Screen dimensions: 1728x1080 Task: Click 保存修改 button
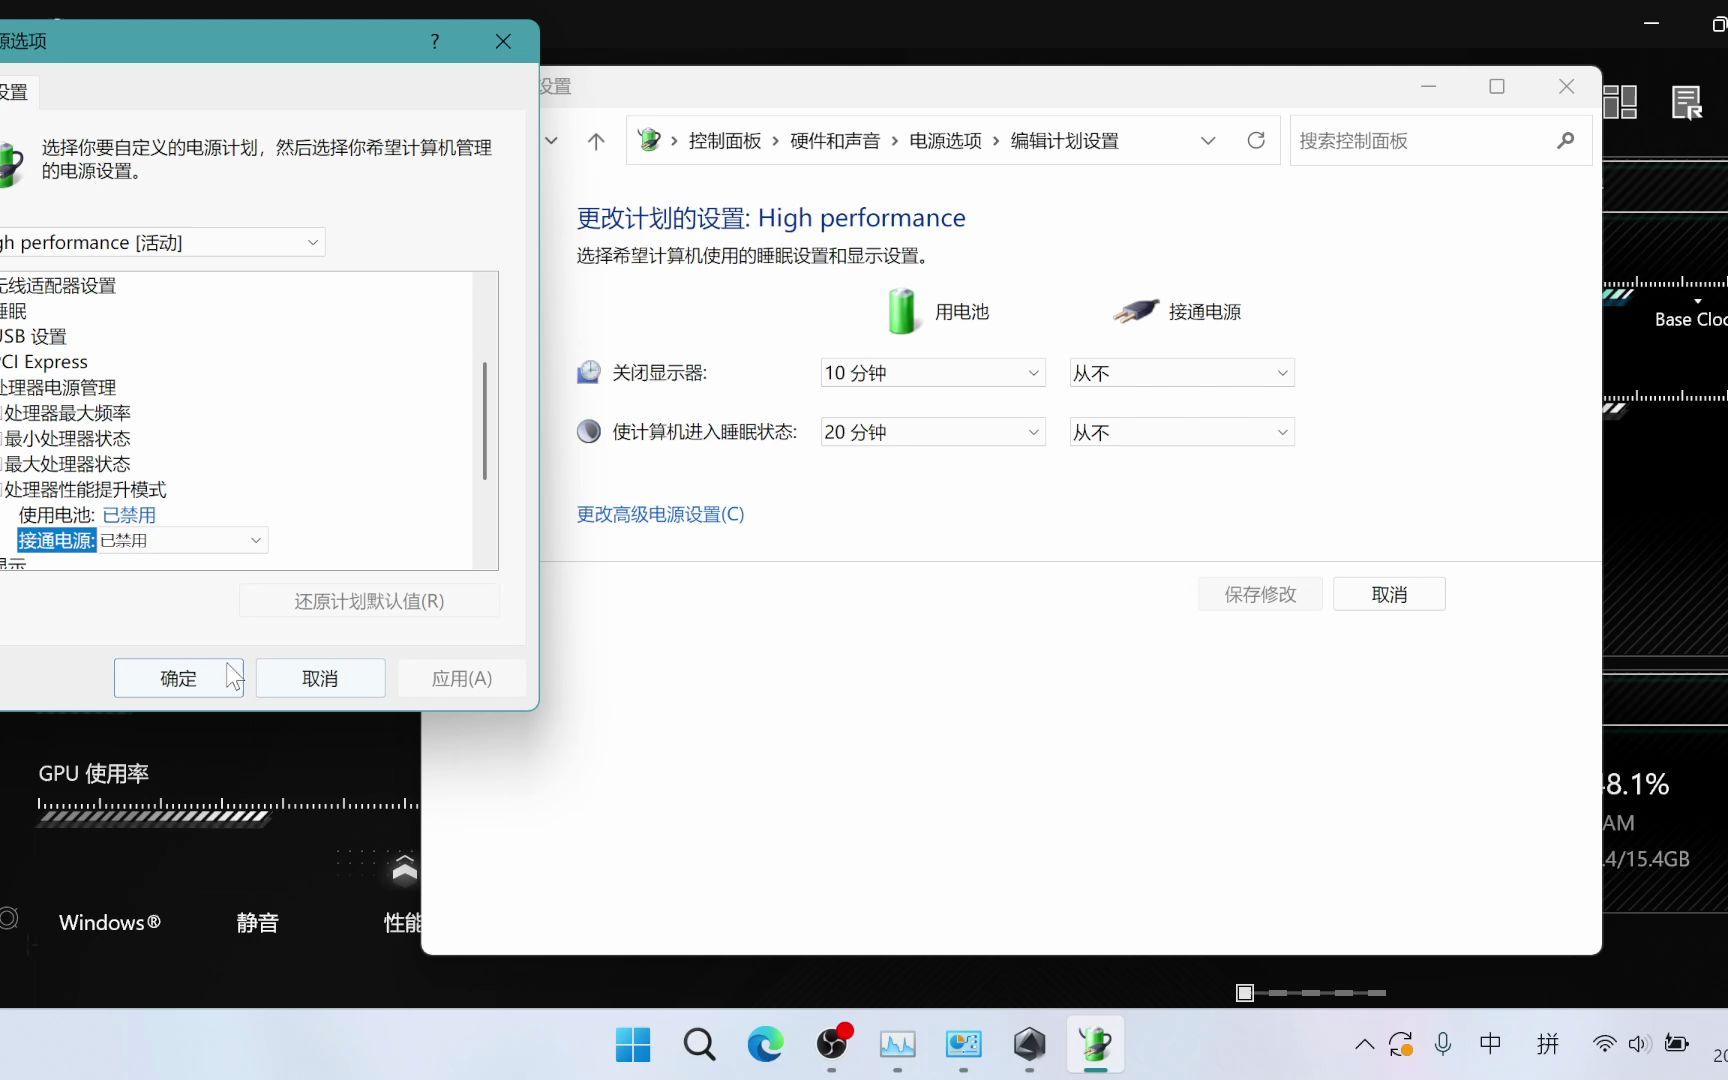pyautogui.click(x=1260, y=594)
